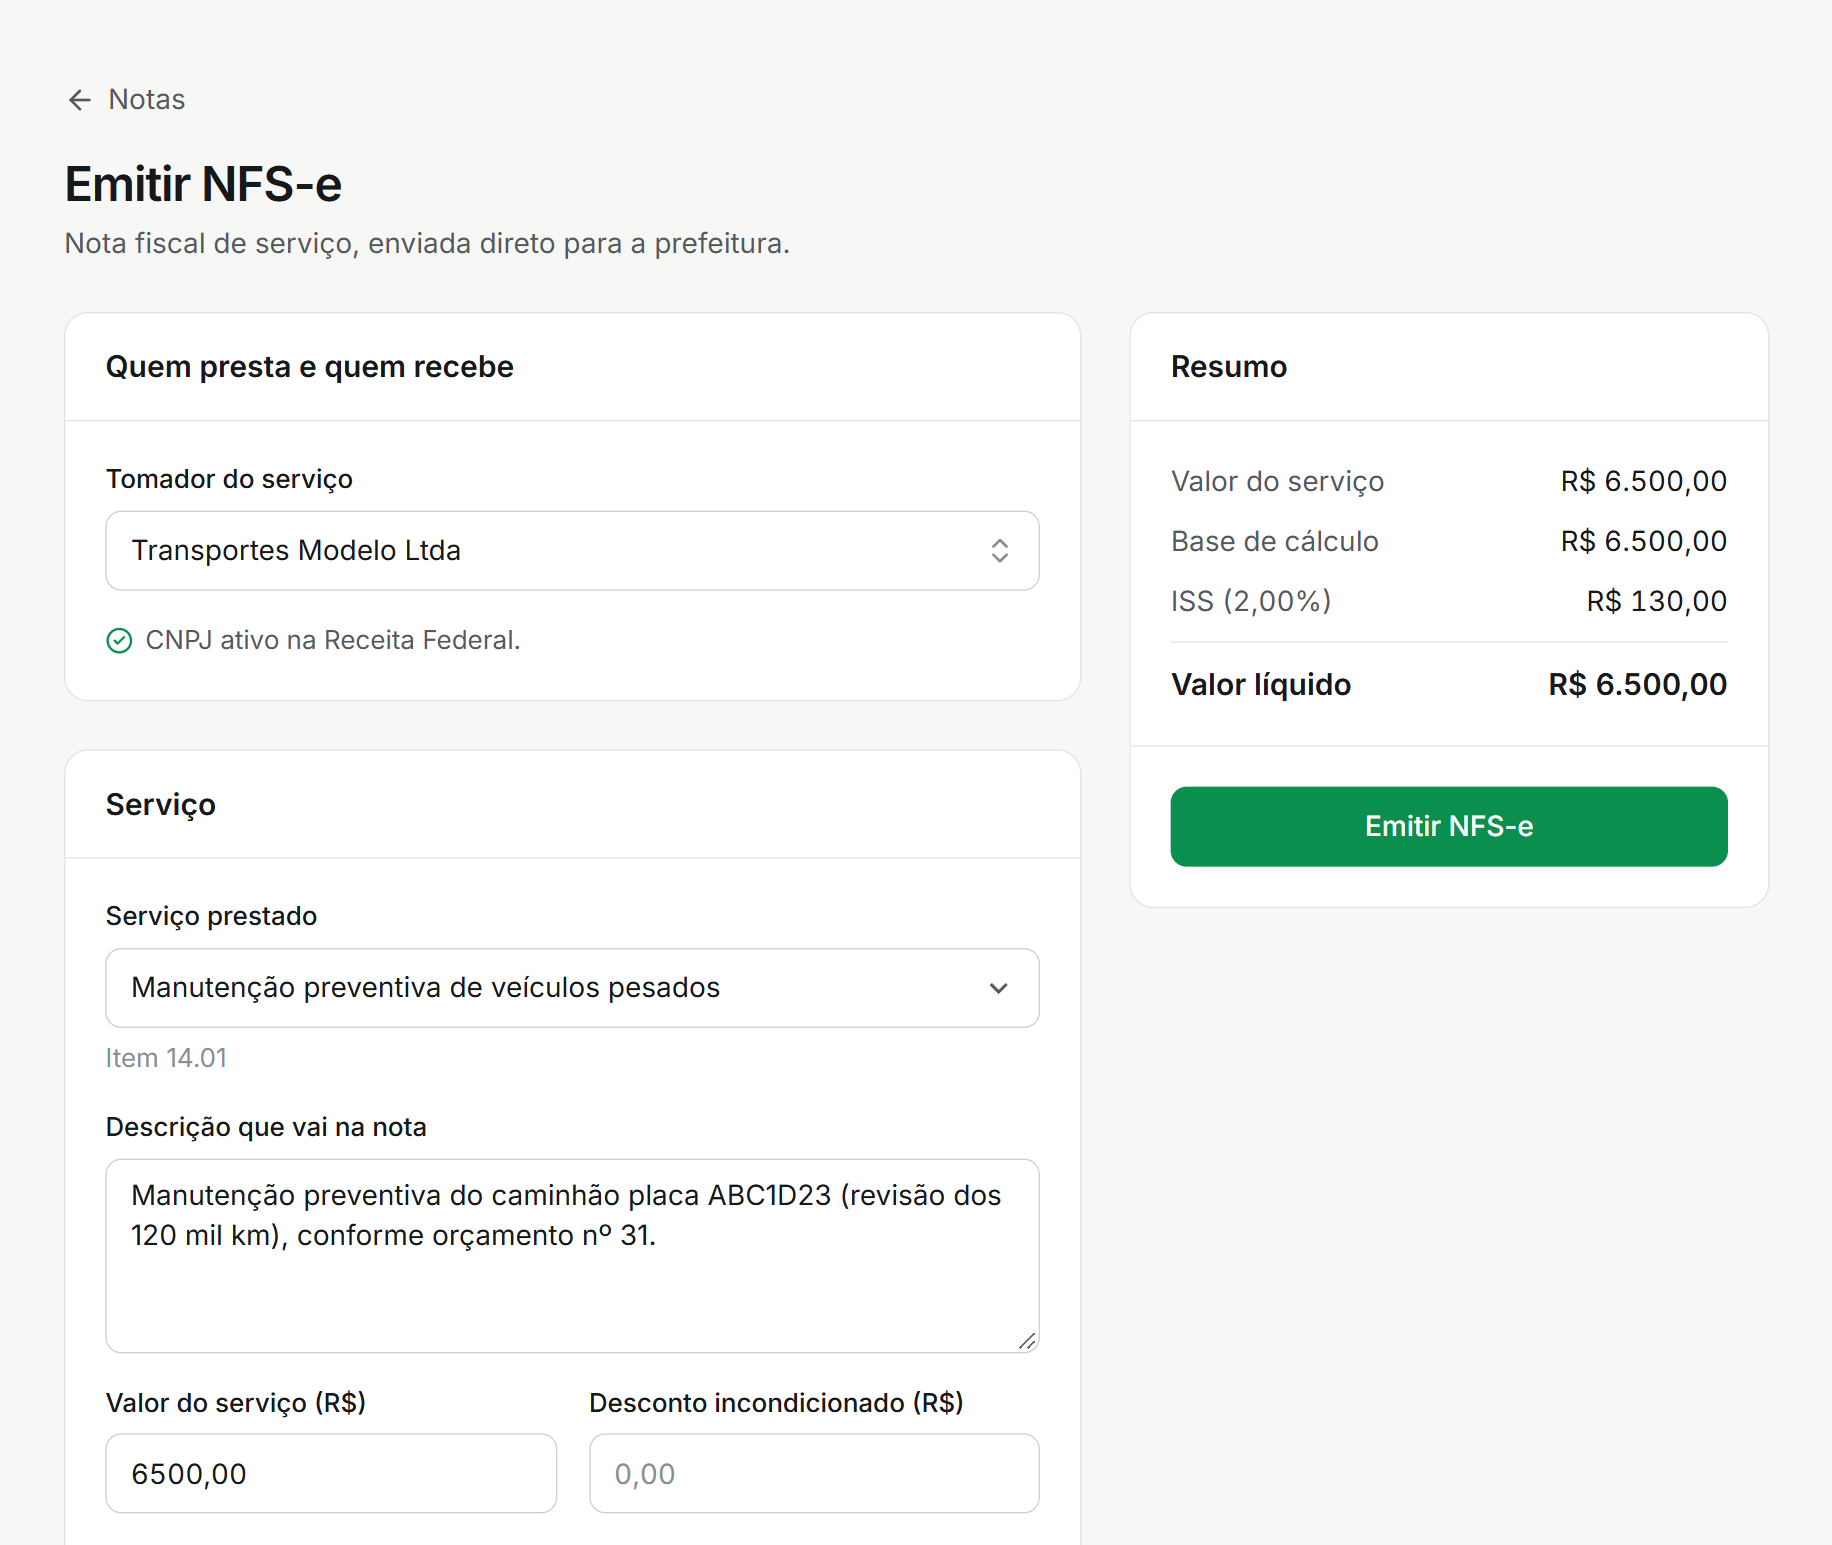Screen dimensions: 1832x1545
Task: Go back to Notas page
Action: tap(126, 100)
